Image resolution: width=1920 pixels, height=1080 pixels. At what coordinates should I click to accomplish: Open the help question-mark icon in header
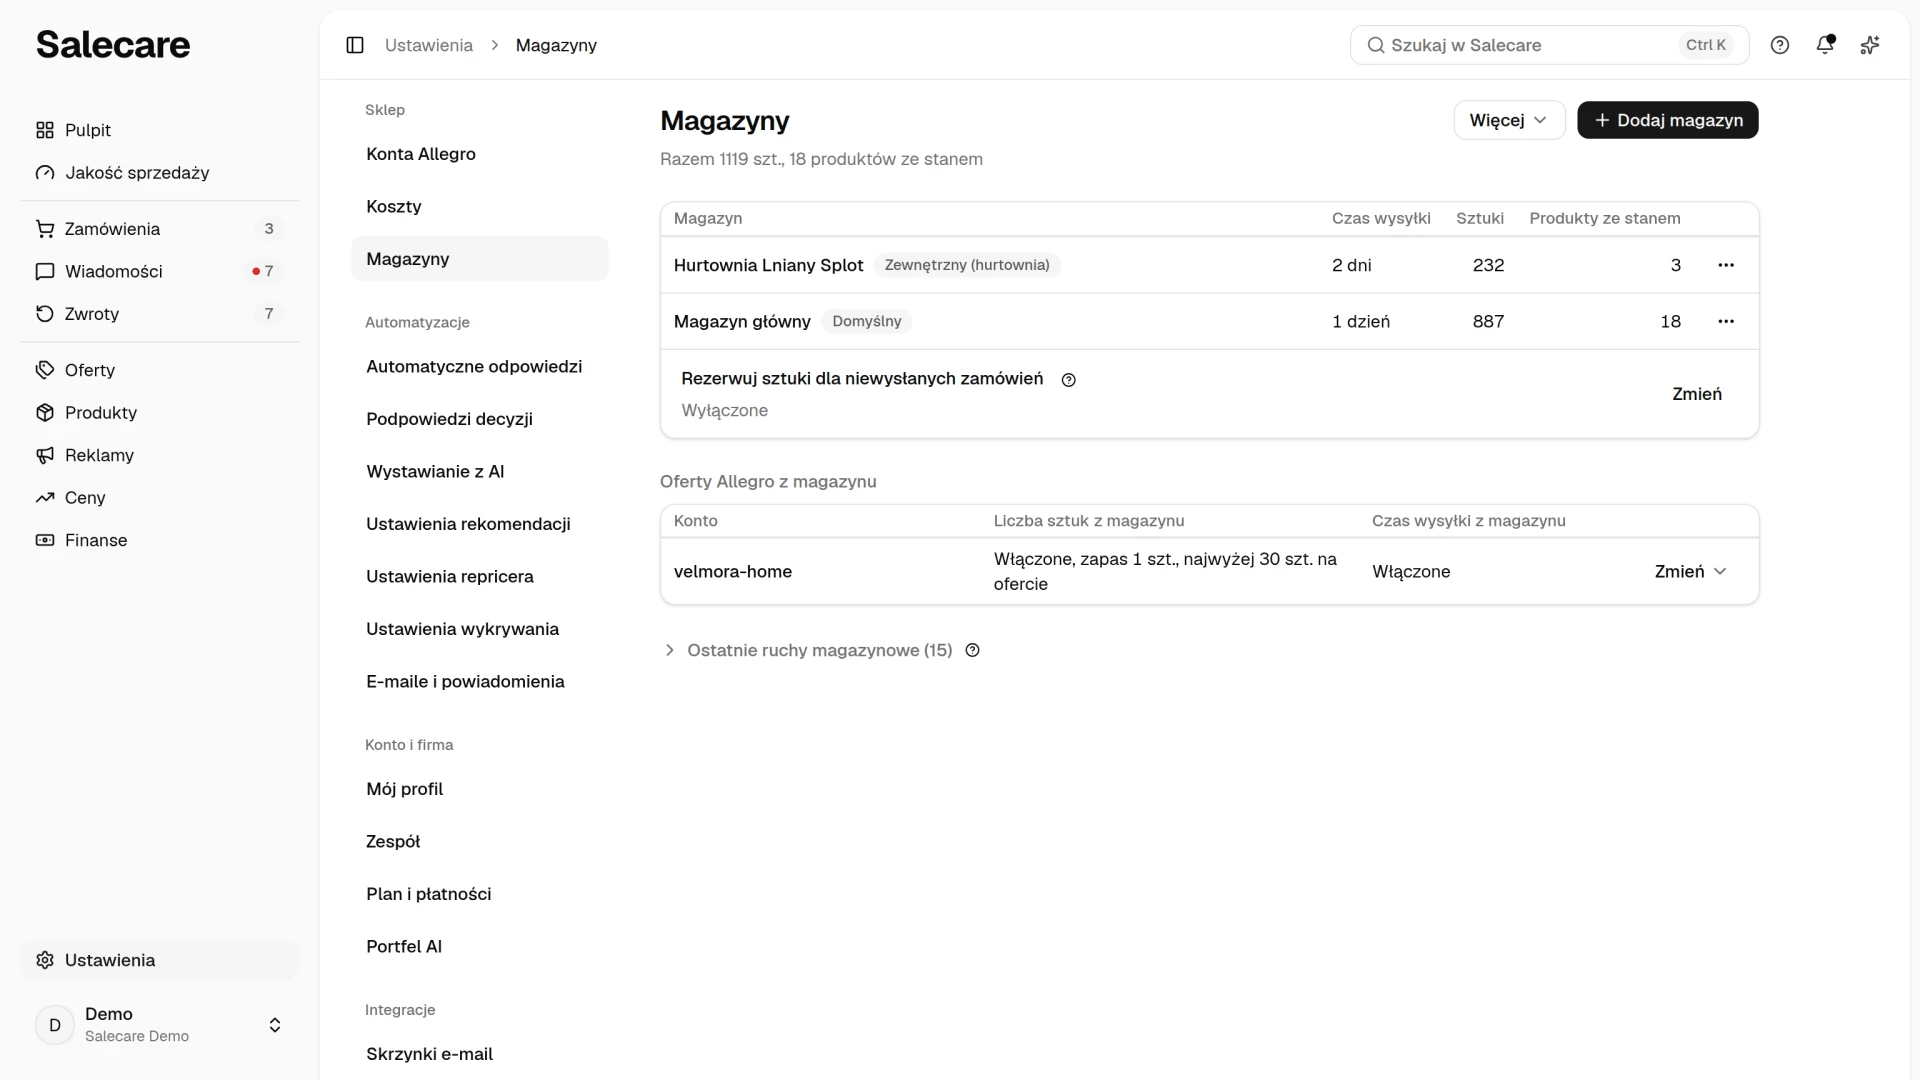tap(1780, 45)
